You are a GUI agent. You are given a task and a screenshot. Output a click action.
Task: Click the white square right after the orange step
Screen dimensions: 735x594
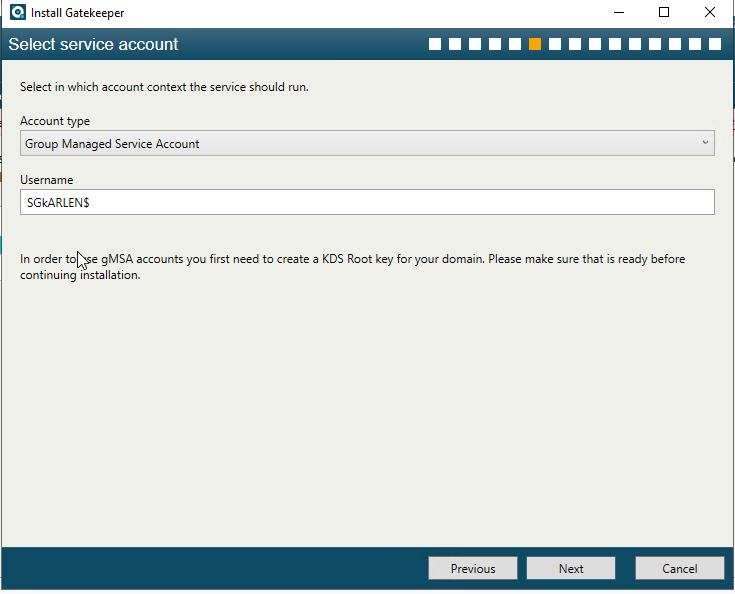(555, 44)
